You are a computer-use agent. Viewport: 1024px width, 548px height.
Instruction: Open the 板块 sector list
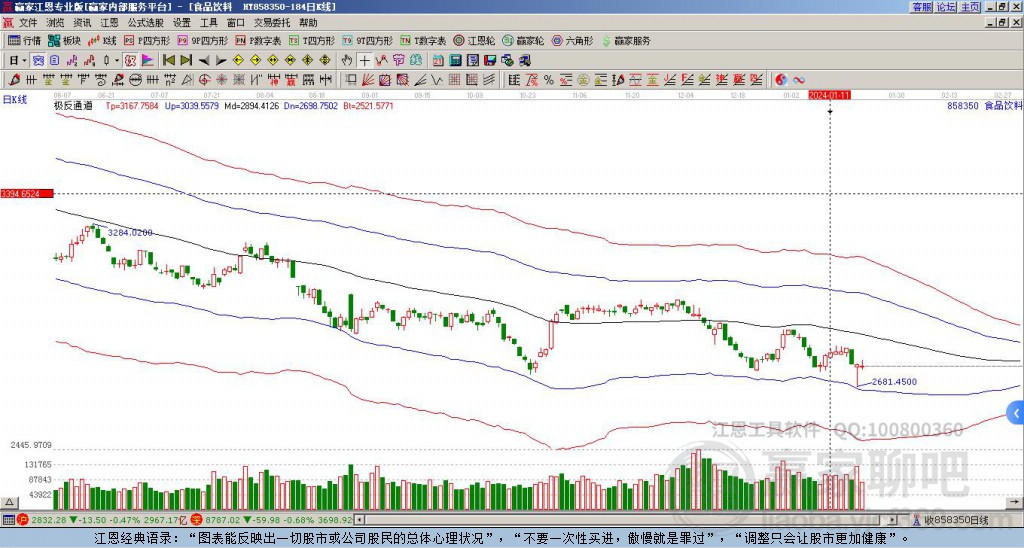tap(65, 41)
